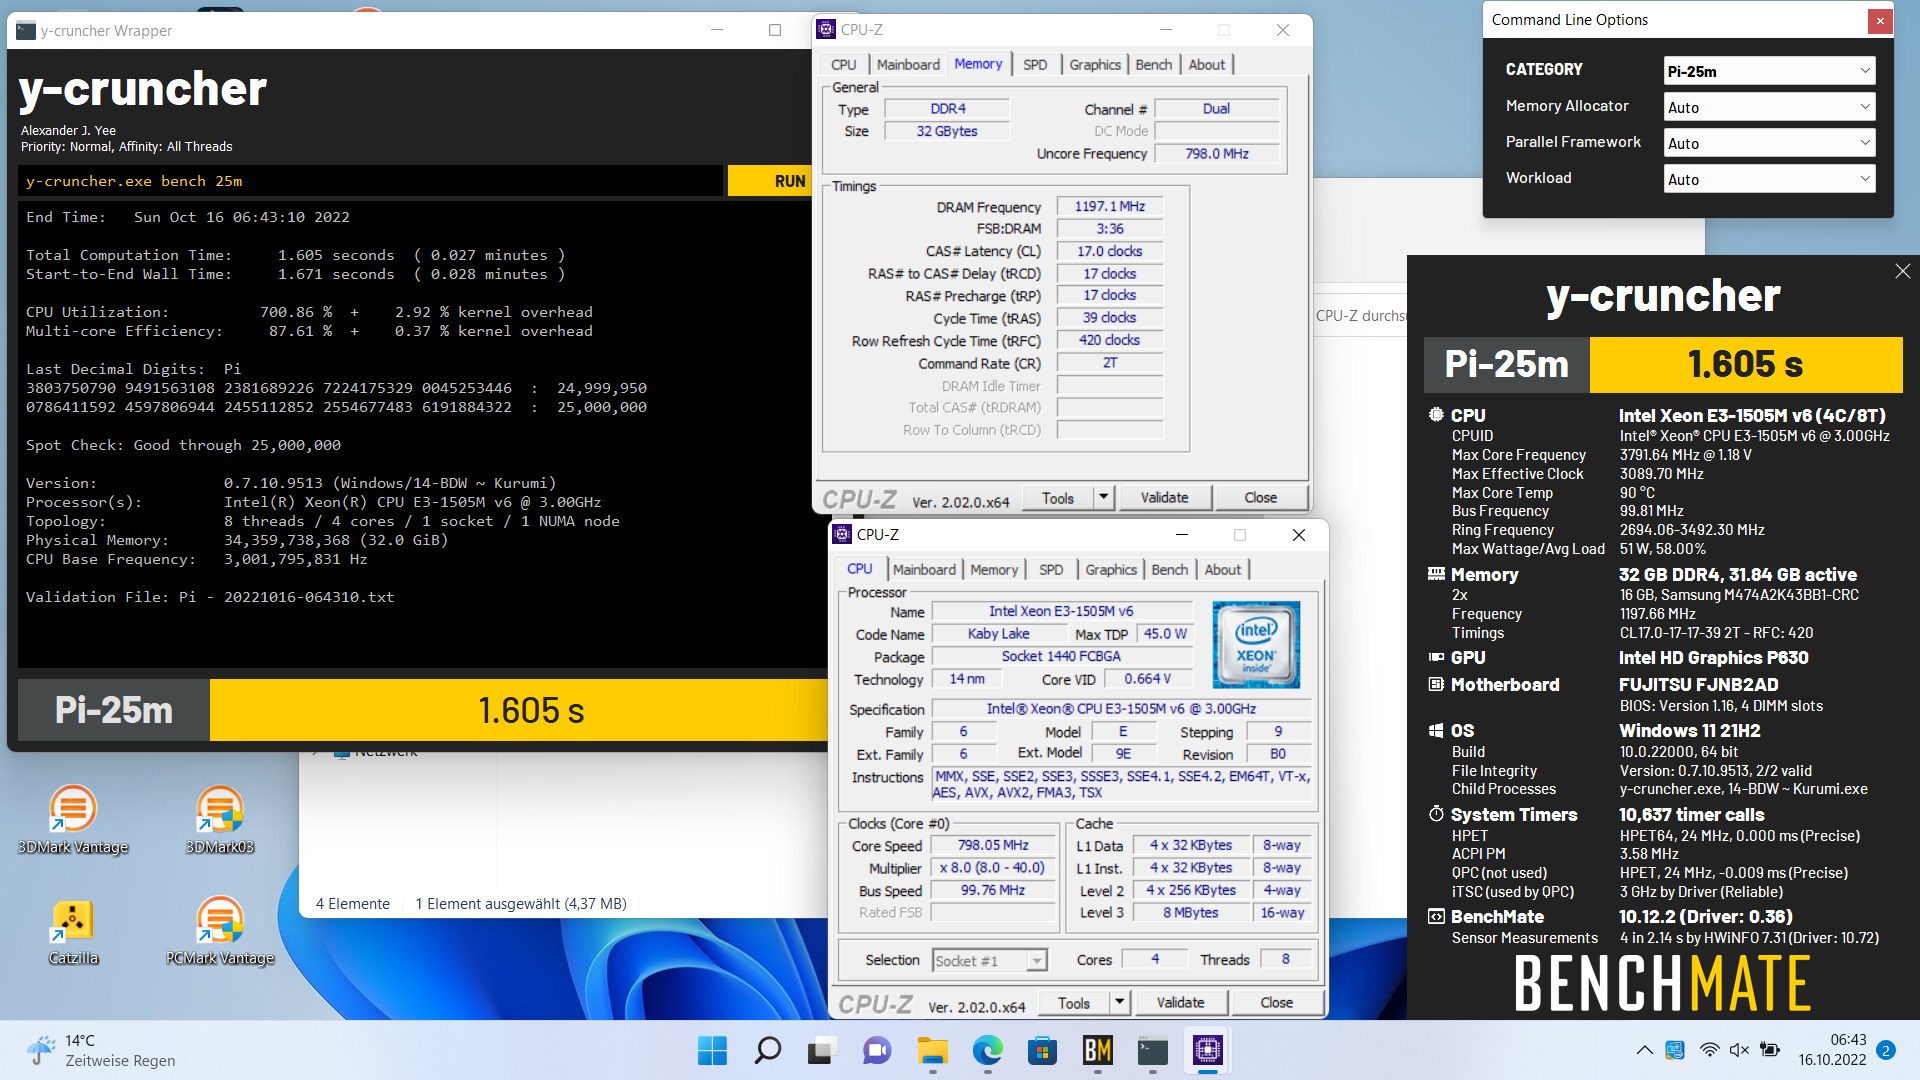Open Wi-Fi network tray icon
Screen dimensions: 1920x1080
pyautogui.click(x=1710, y=1050)
